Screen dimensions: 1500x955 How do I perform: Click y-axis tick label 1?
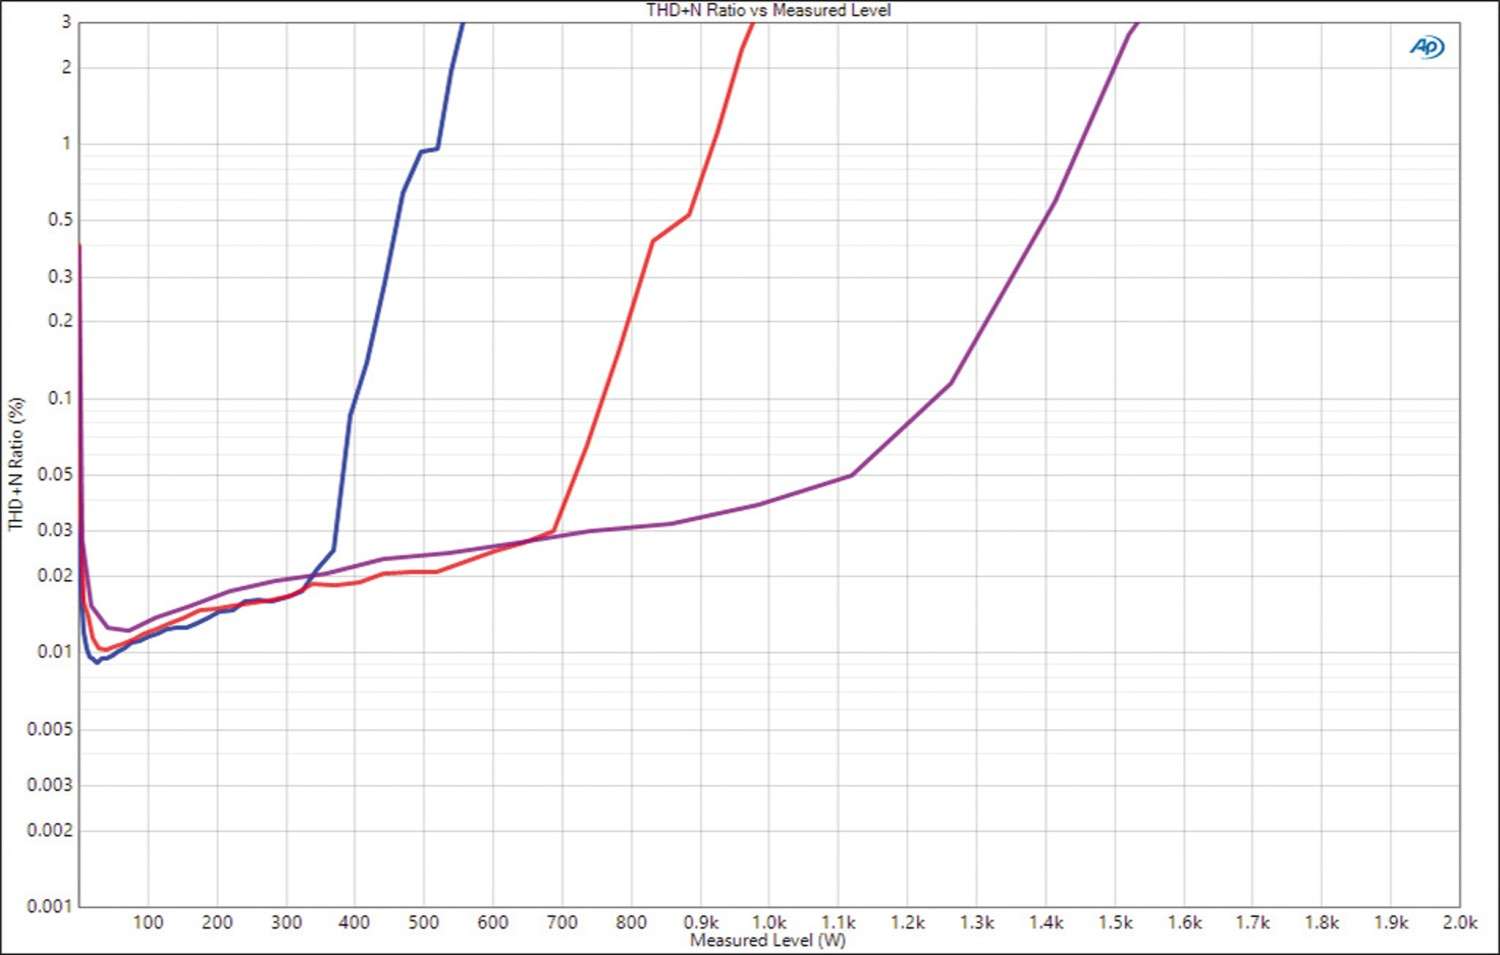pos(67,143)
